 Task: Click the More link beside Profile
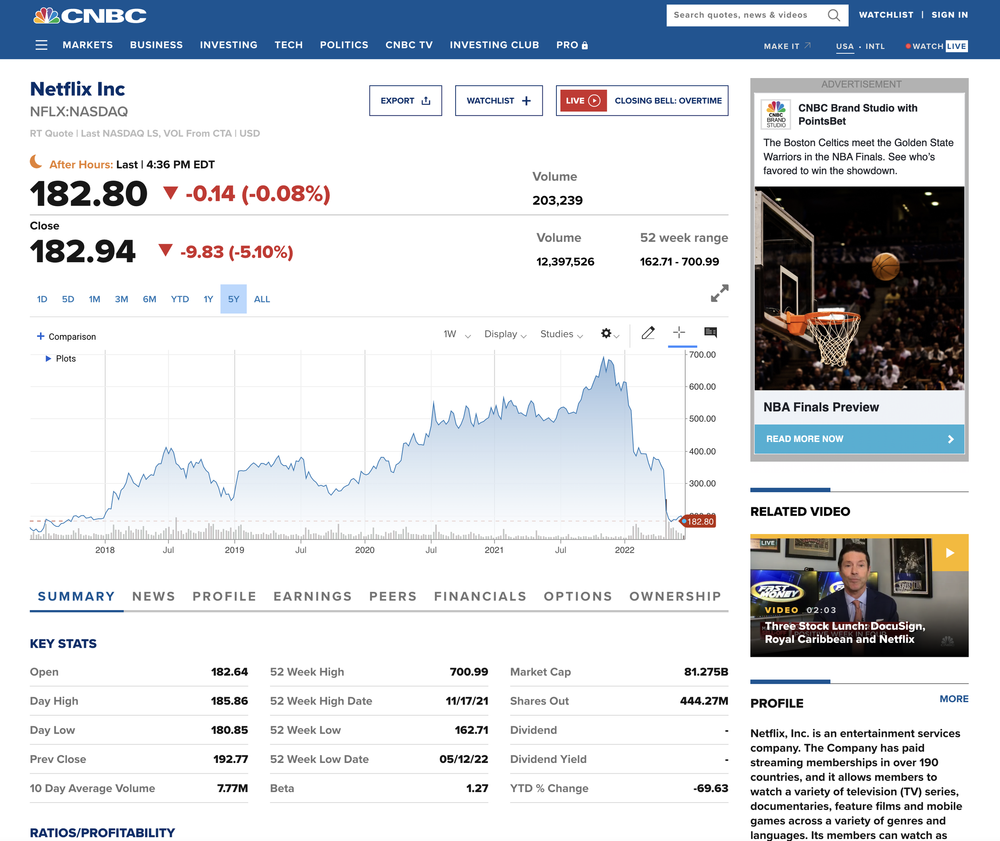(953, 699)
